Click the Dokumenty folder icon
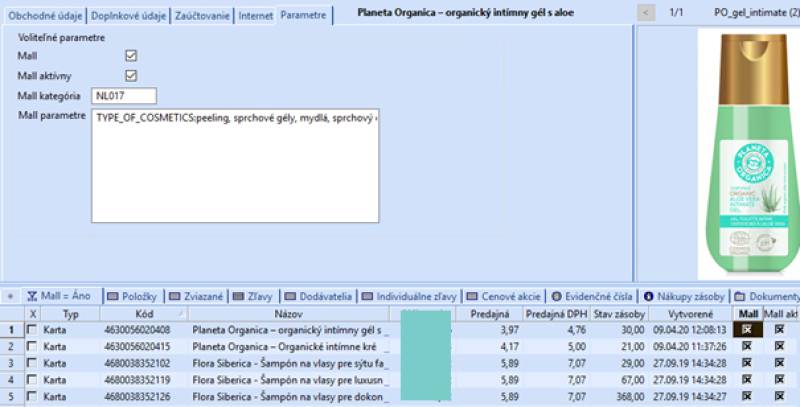Screen dimensions: 800x407 (x=740, y=296)
